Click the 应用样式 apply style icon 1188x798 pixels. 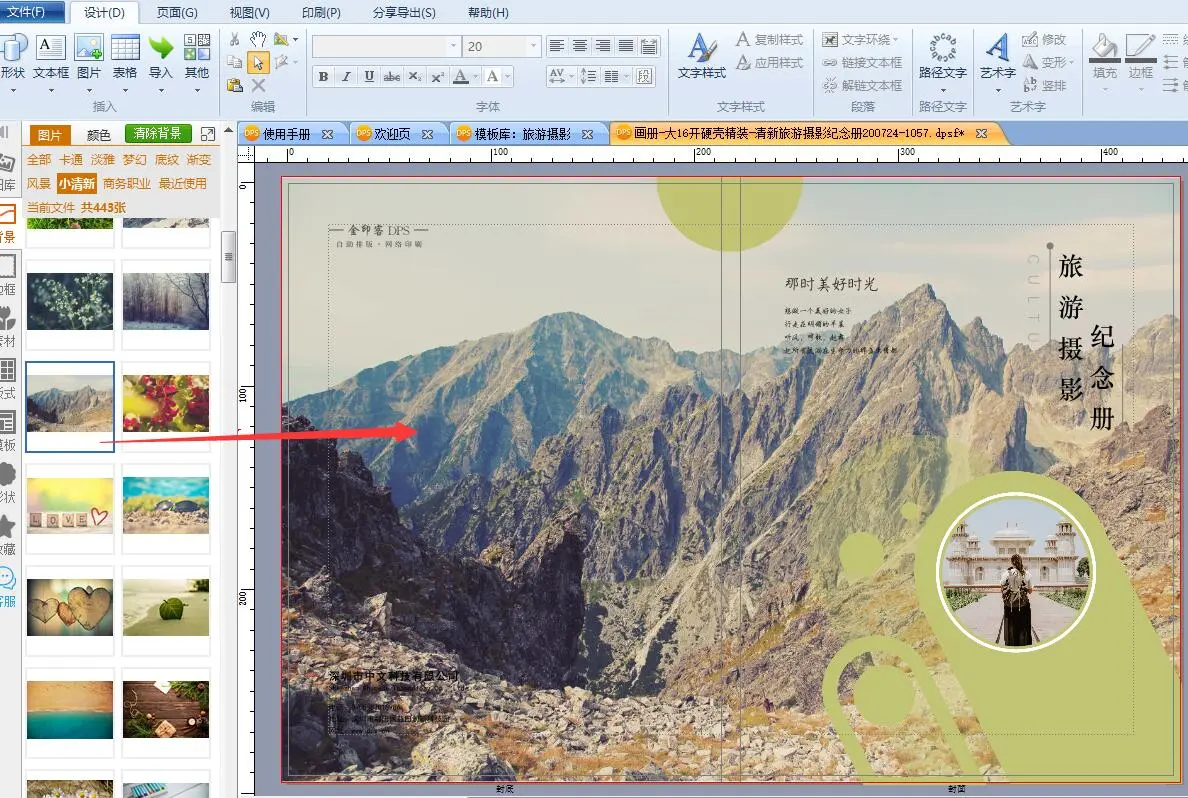click(x=743, y=62)
